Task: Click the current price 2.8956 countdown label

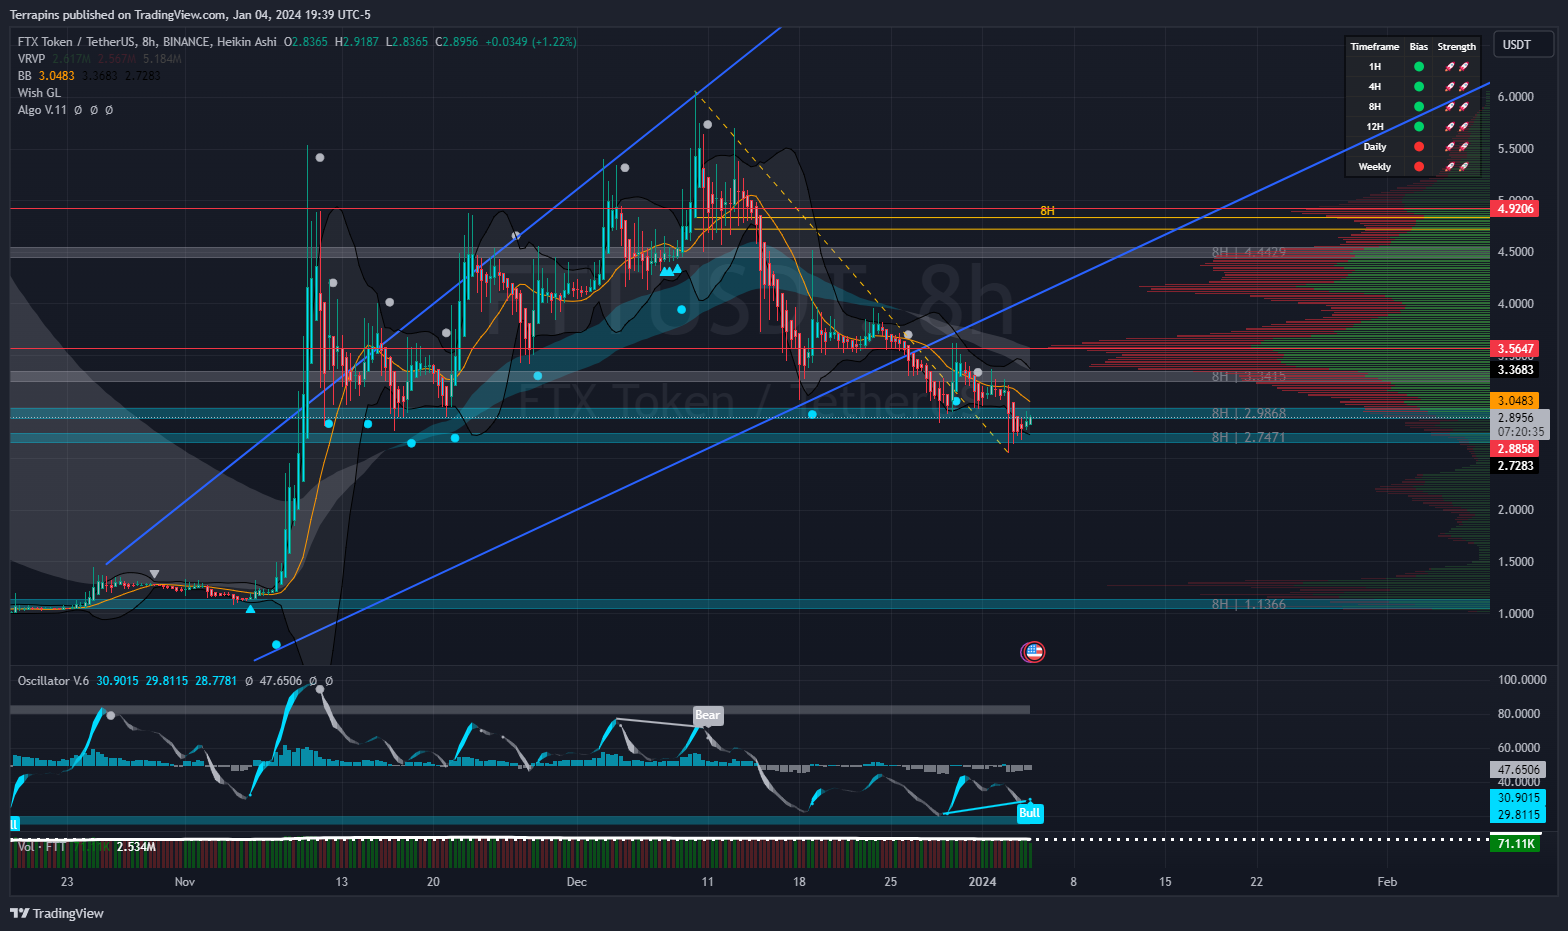Action: [1520, 425]
